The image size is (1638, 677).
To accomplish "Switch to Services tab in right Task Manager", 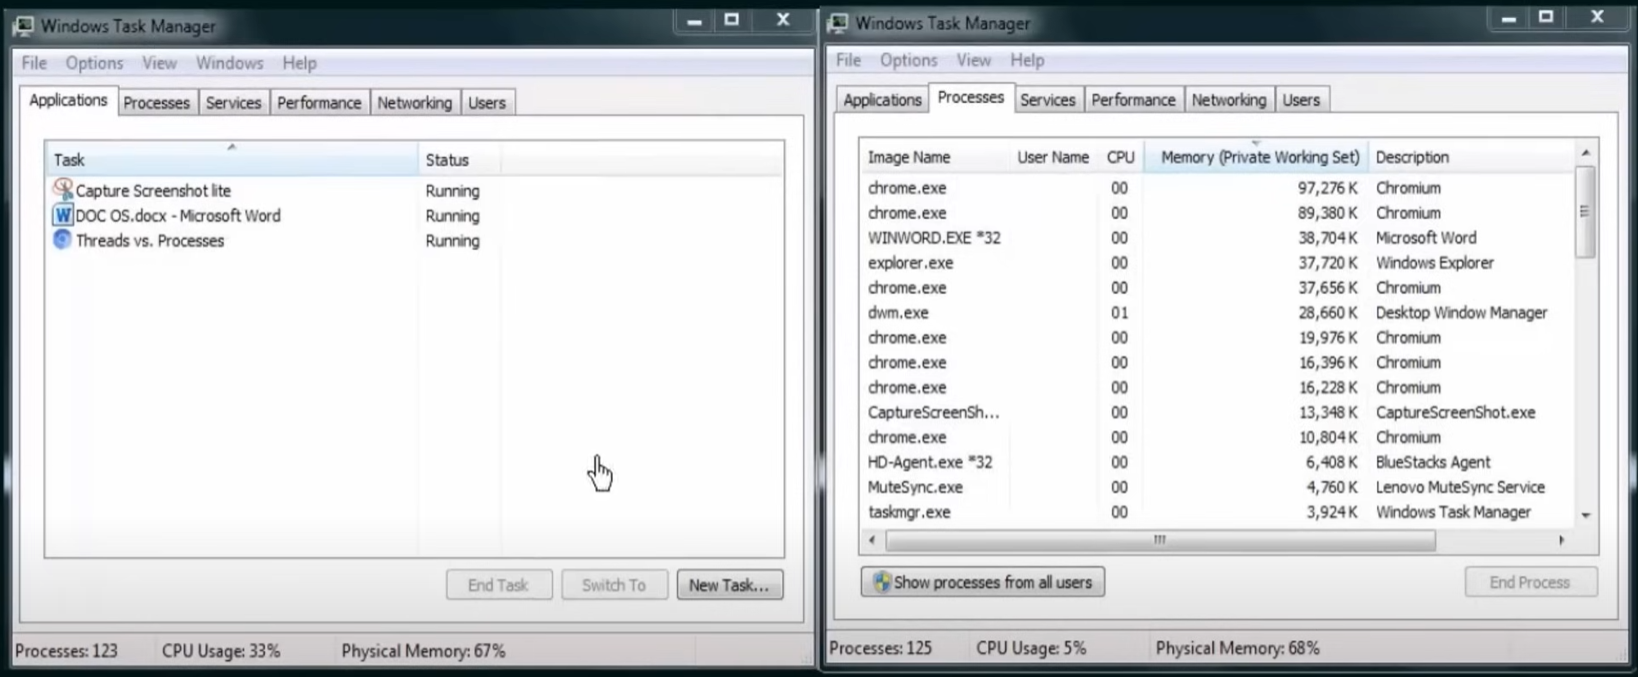I will pos(1047,100).
